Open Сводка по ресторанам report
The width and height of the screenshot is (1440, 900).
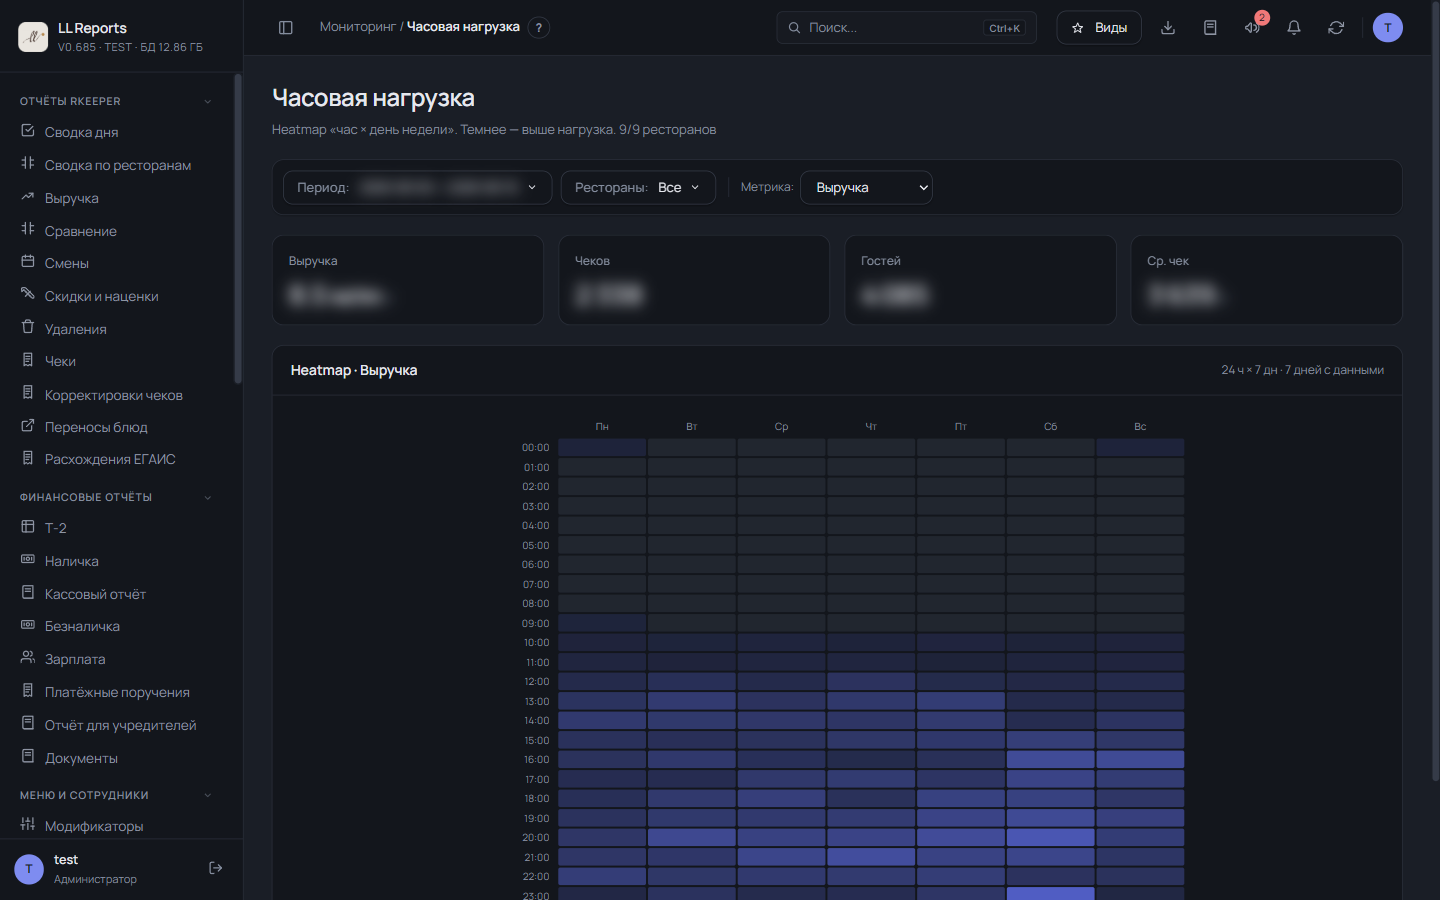117,165
